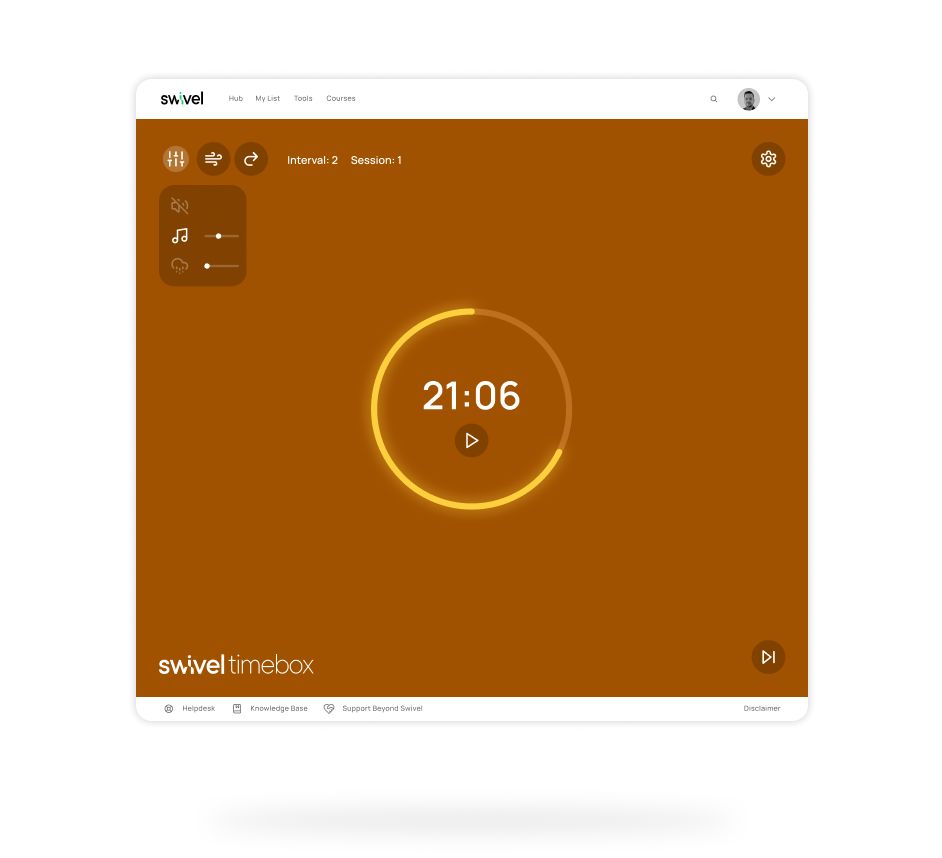
Task: Click the redo arrow restart icon
Action: coord(251,159)
